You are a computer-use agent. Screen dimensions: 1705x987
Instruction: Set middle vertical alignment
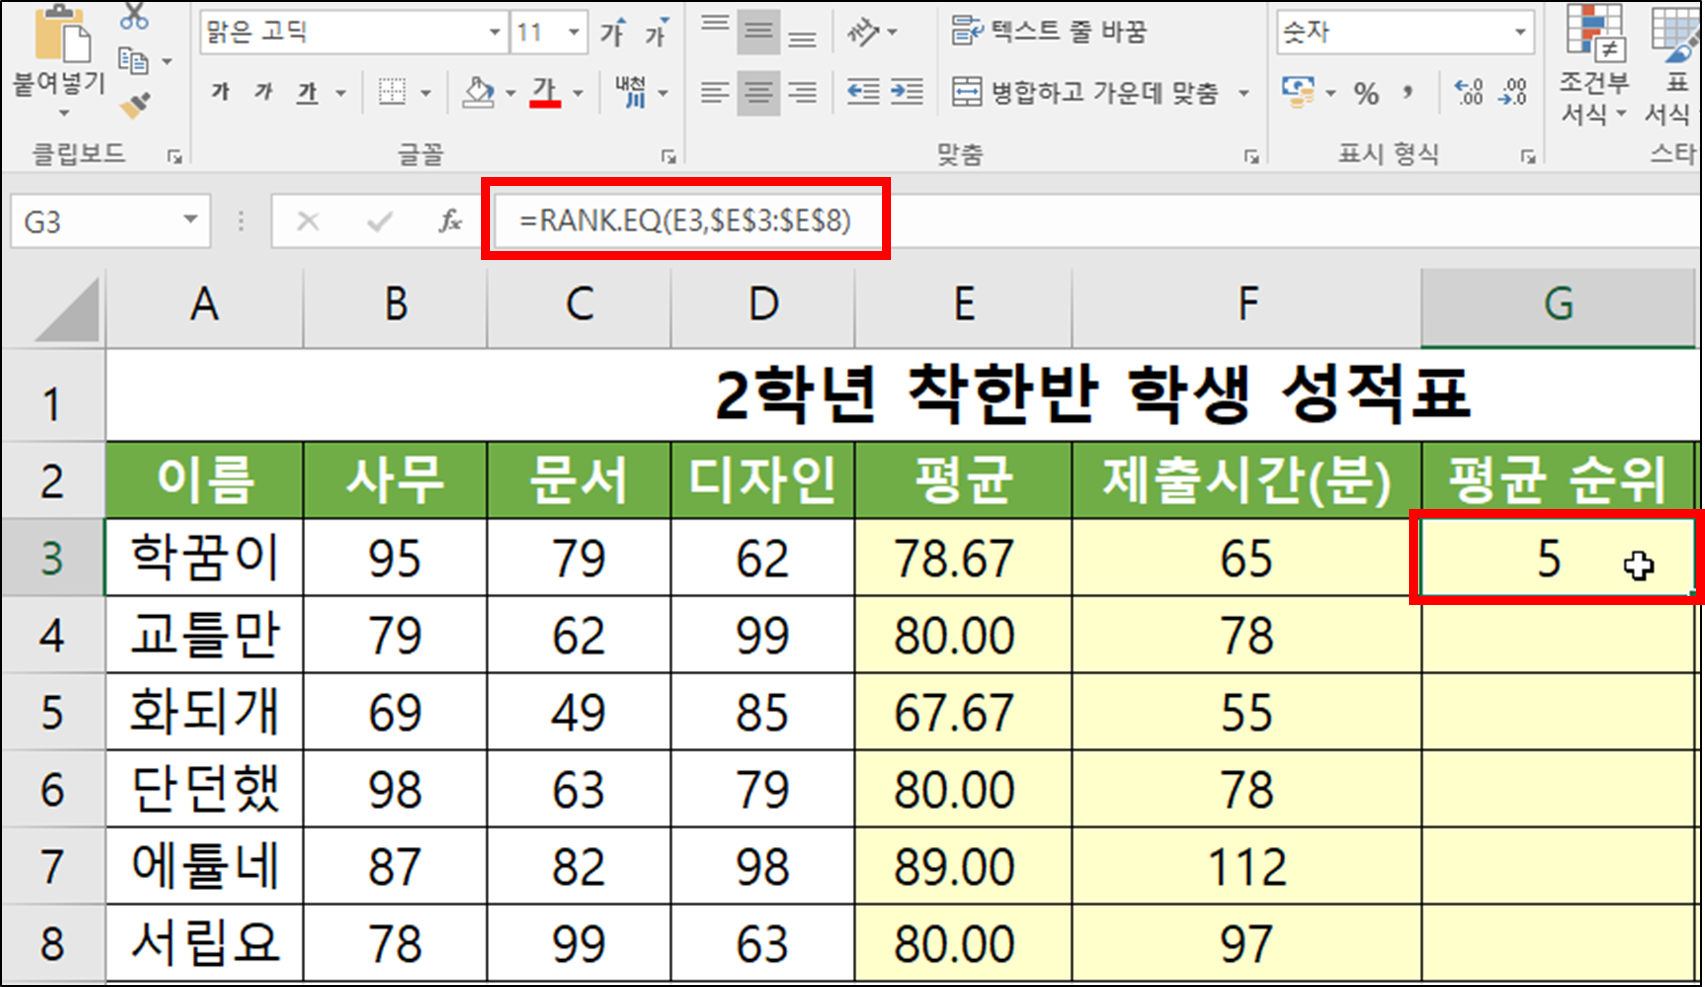click(759, 32)
